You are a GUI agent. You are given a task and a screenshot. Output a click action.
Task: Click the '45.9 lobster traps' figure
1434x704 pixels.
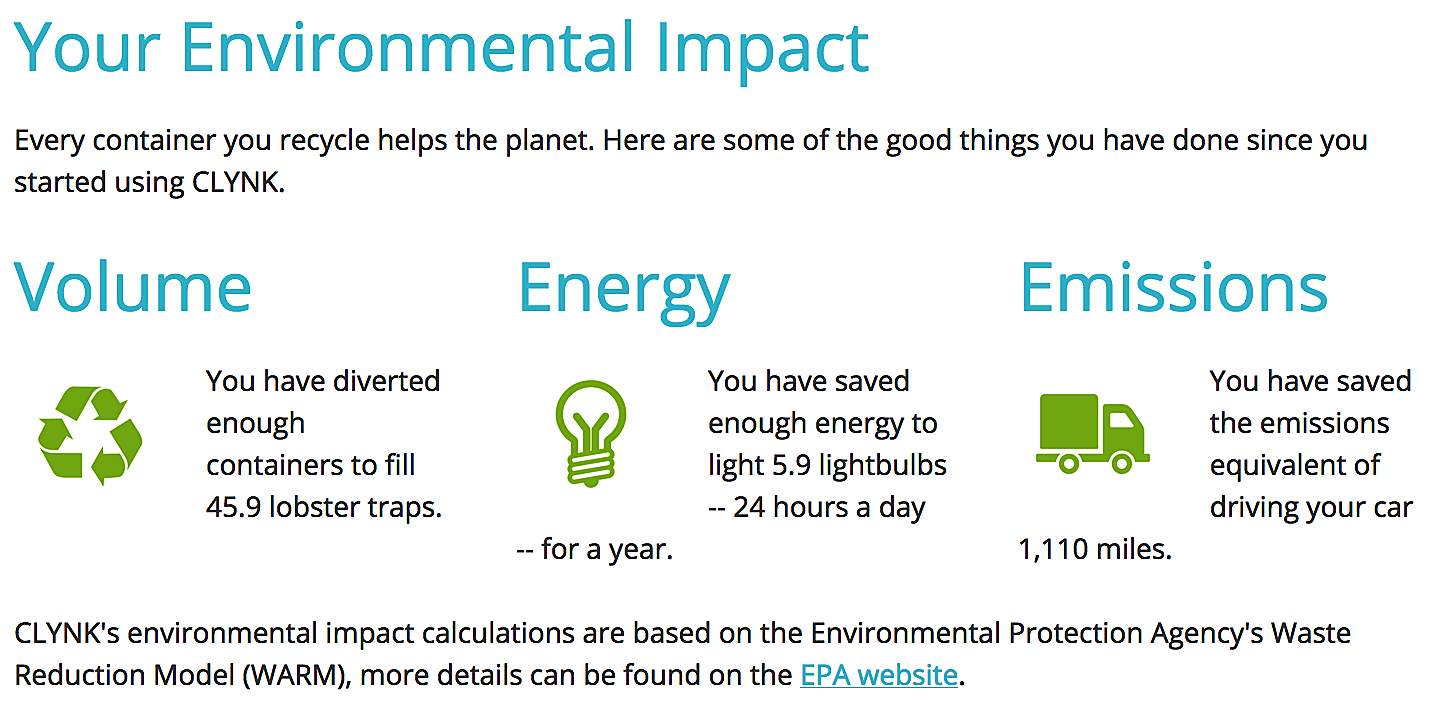(323, 507)
